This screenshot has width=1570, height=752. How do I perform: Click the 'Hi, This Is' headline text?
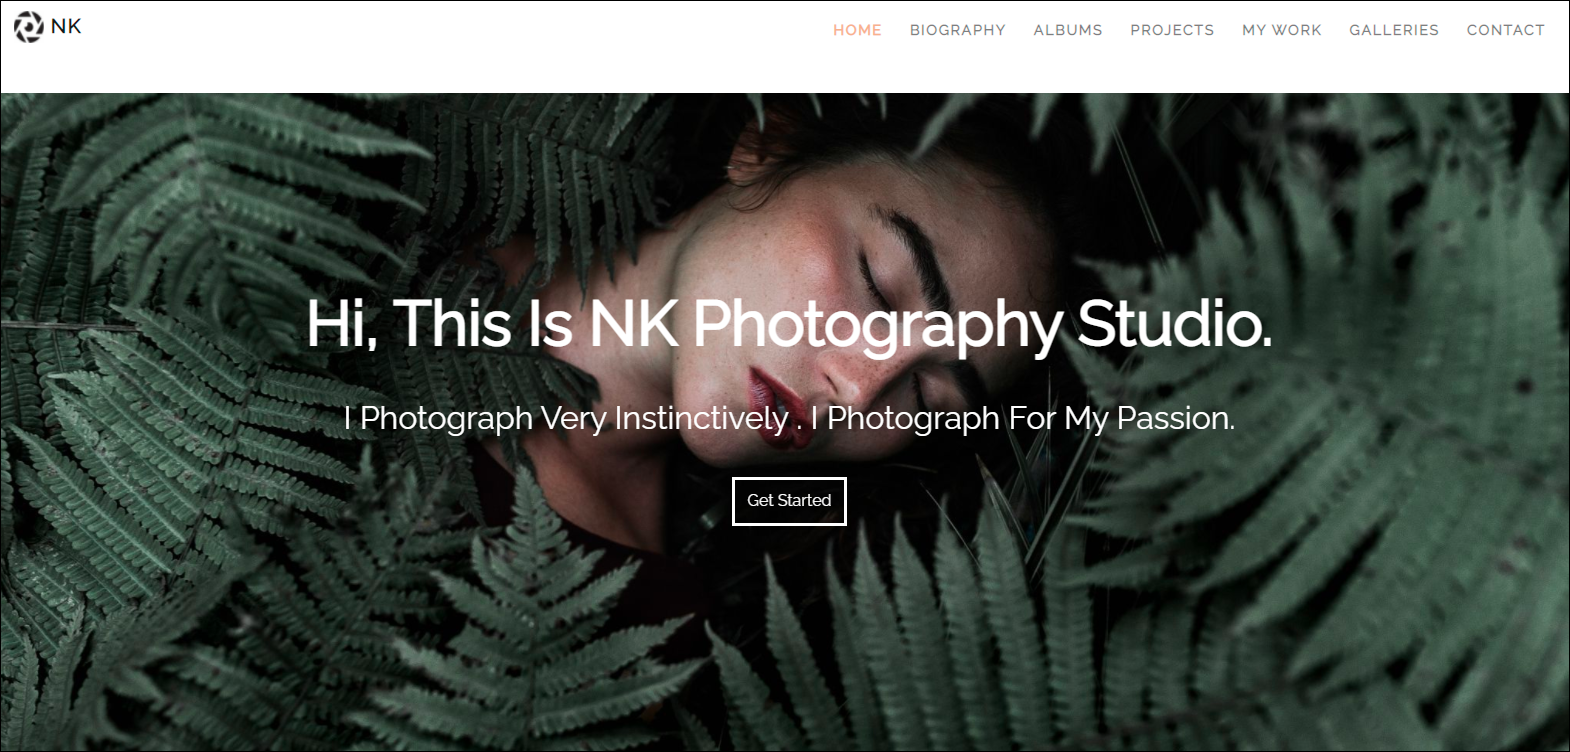440,325
